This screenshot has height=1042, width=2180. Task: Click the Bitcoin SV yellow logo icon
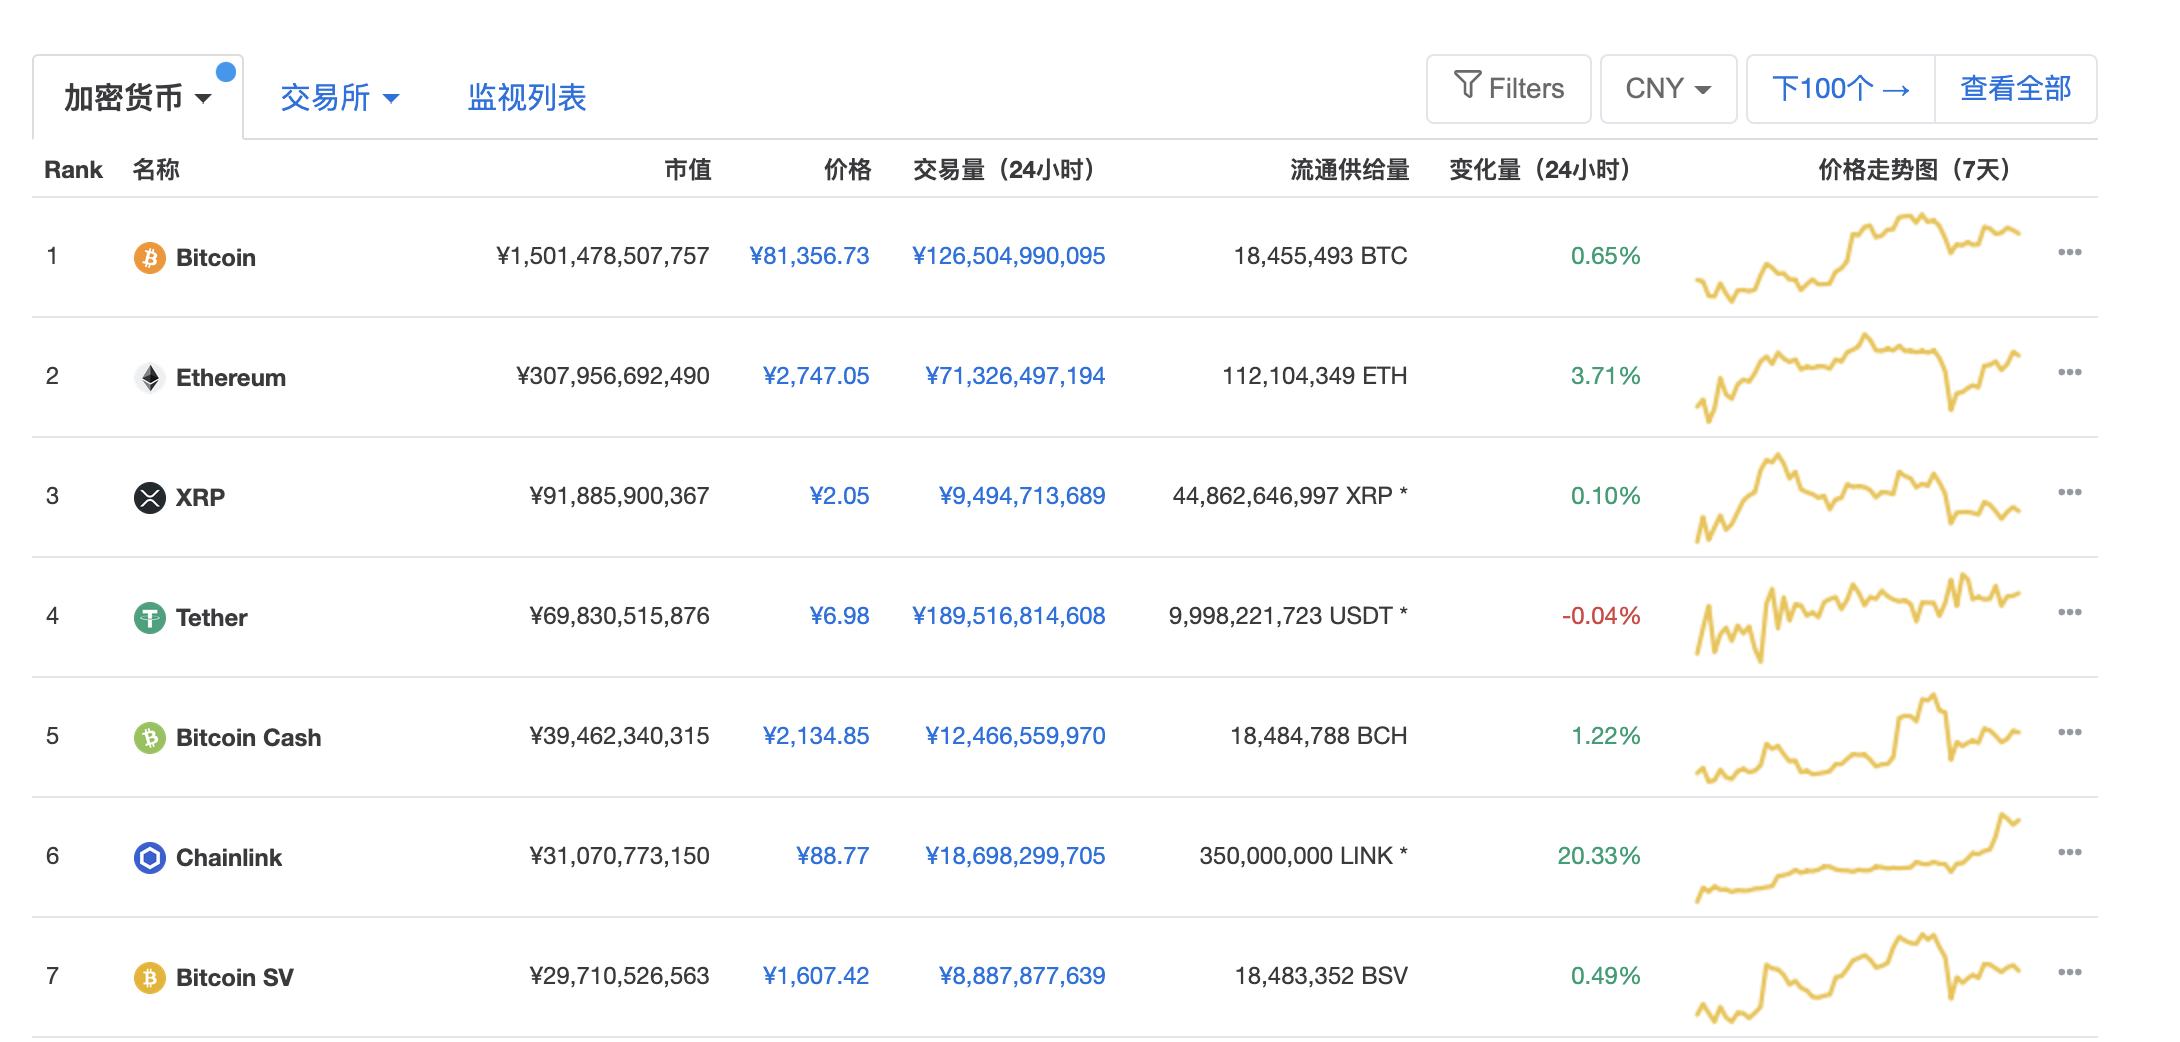tap(150, 978)
